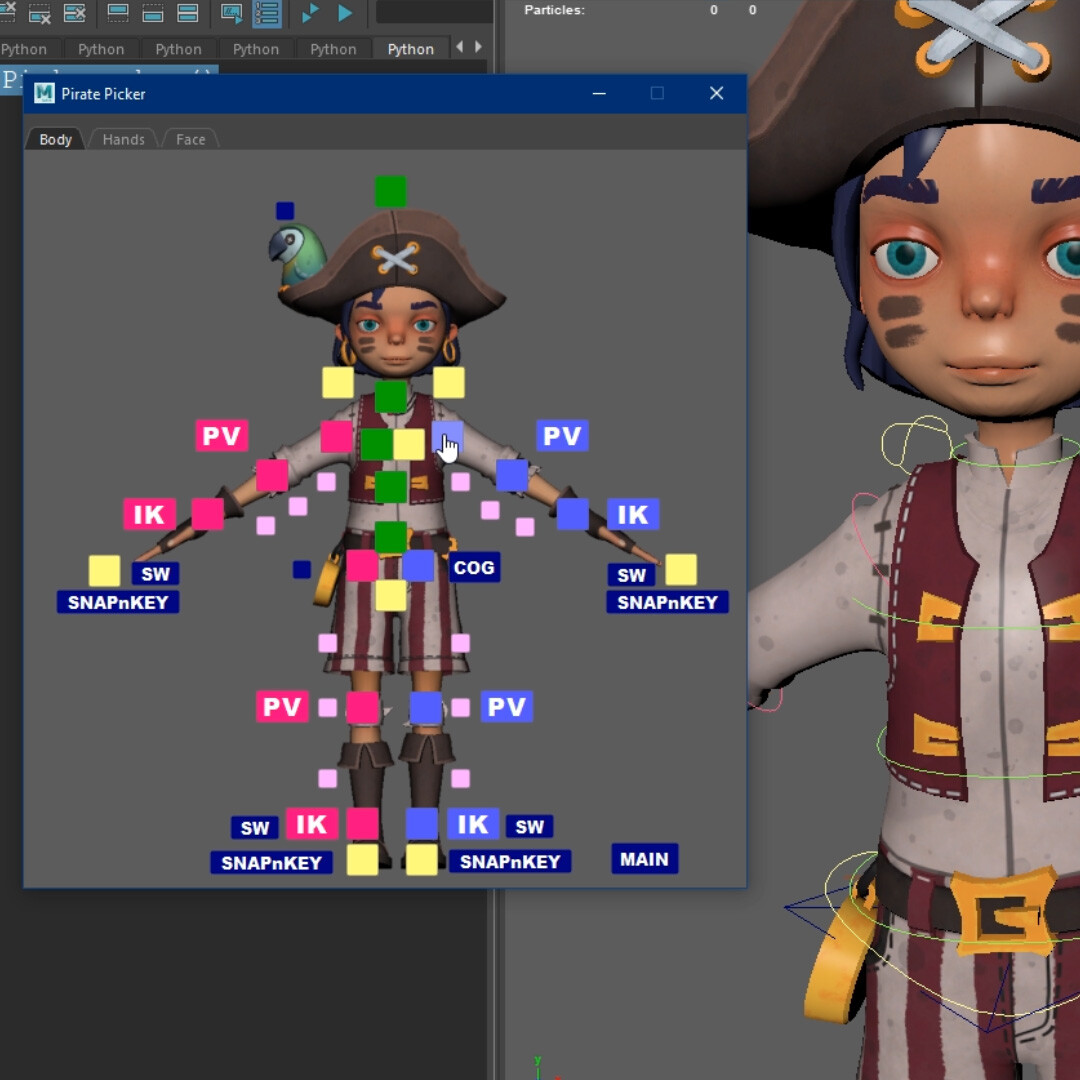Click the Clear Input toolbar icon
This screenshot has width=1080, height=1080.
point(40,13)
